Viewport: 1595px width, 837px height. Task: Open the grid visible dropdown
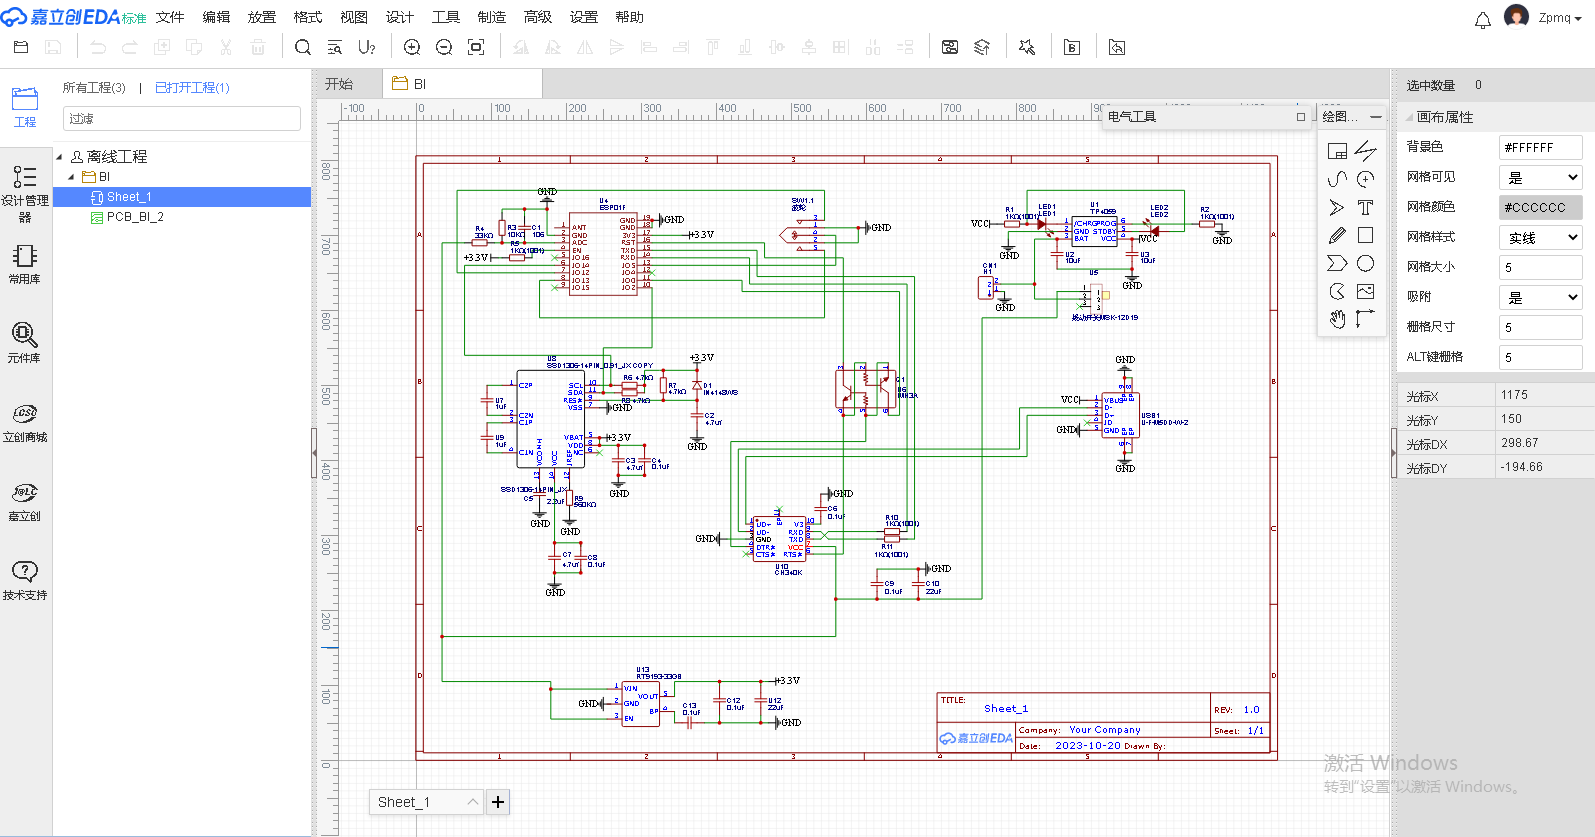coord(1540,178)
